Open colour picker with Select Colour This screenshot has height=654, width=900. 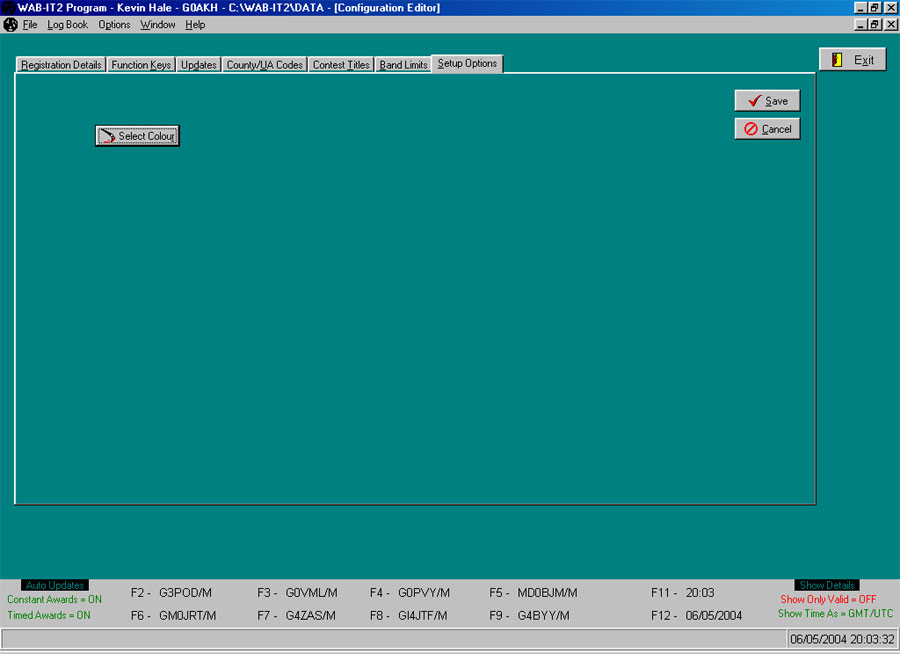point(137,134)
